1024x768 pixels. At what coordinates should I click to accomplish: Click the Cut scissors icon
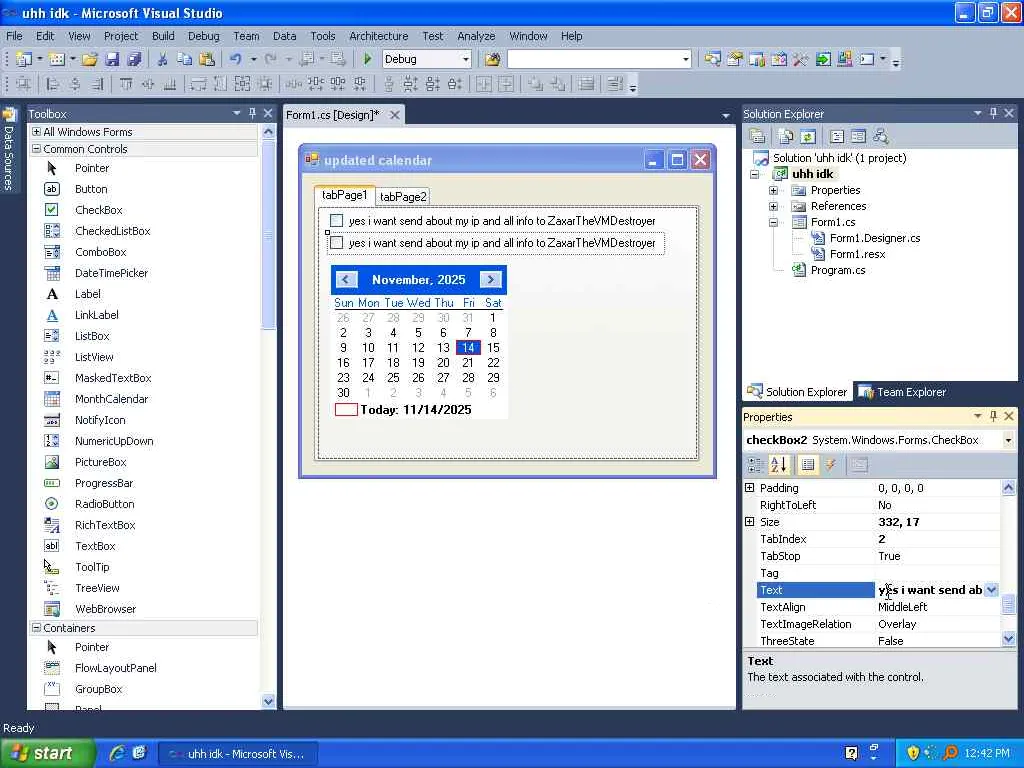[163, 59]
